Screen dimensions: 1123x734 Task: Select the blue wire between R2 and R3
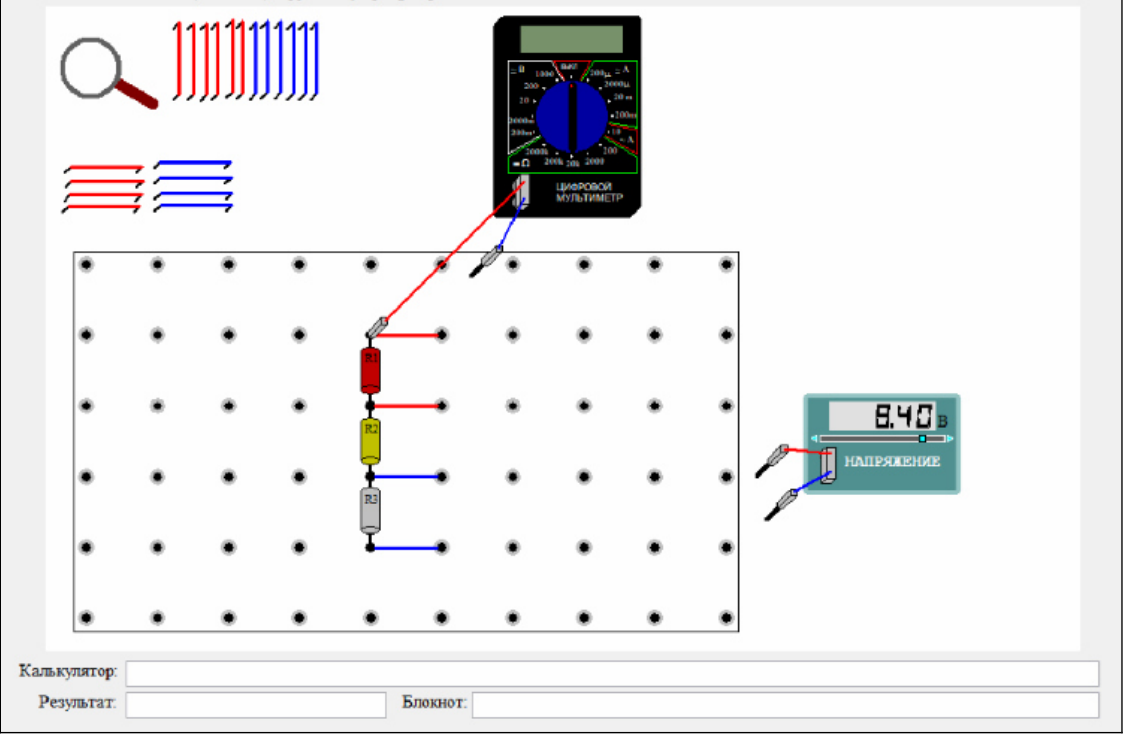click(x=406, y=476)
